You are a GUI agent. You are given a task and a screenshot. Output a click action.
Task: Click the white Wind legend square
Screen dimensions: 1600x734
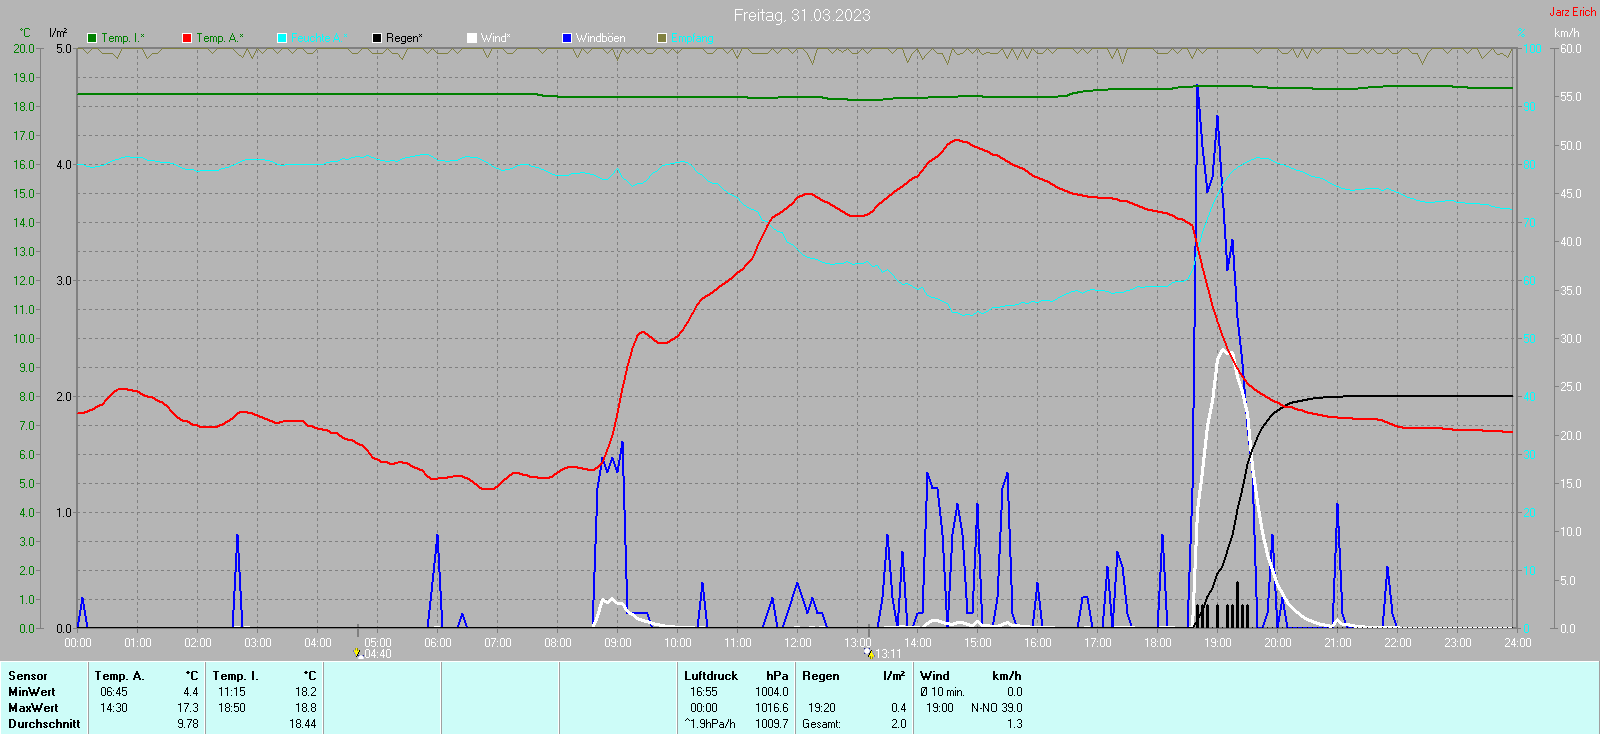pyautogui.click(x=472, y=38)
